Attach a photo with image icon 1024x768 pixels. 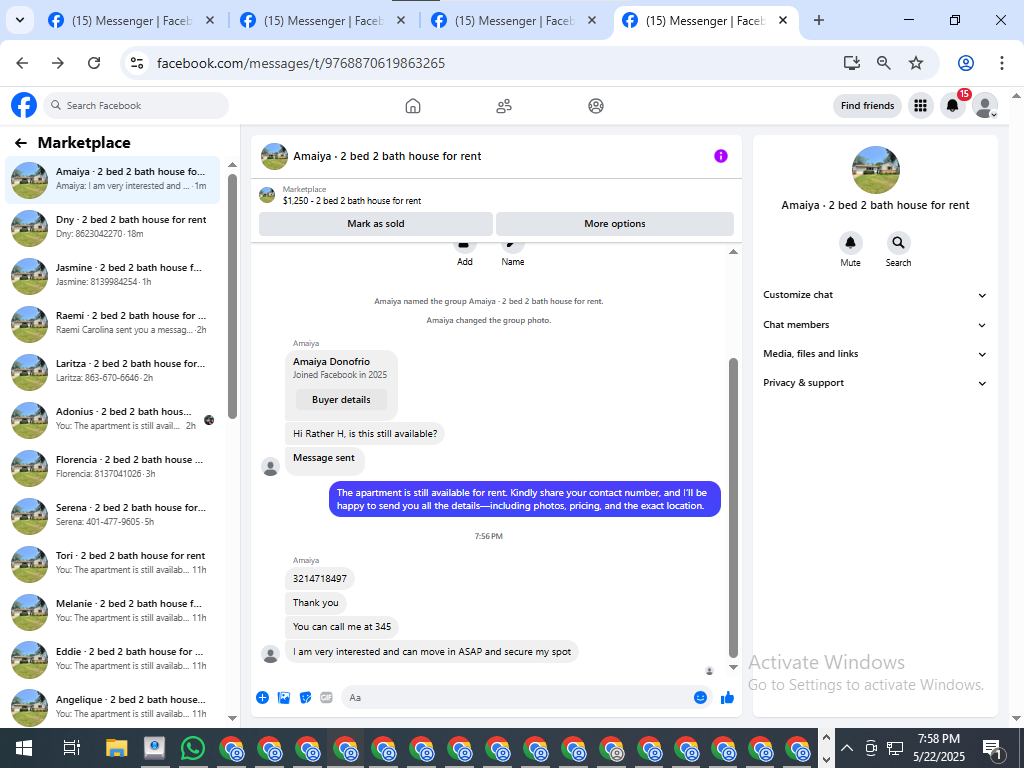coord(284,697)
